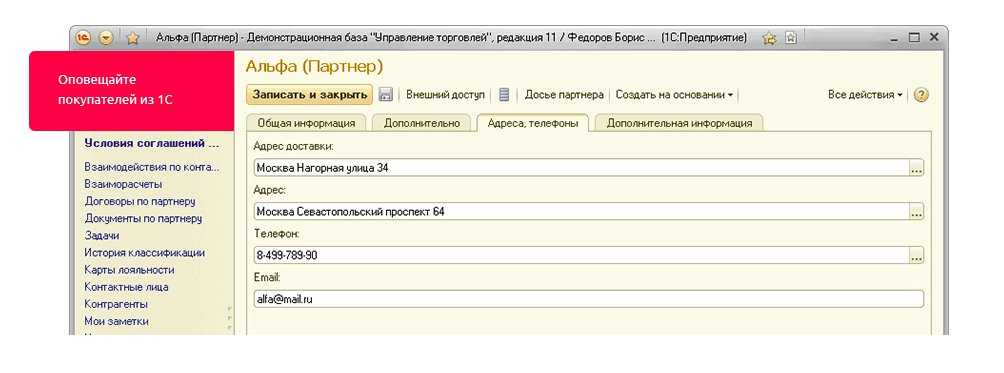The height and width of the screenshot is (373, 1004).
Task: Click the Адрес доставки input field
Action: (581, 168)
